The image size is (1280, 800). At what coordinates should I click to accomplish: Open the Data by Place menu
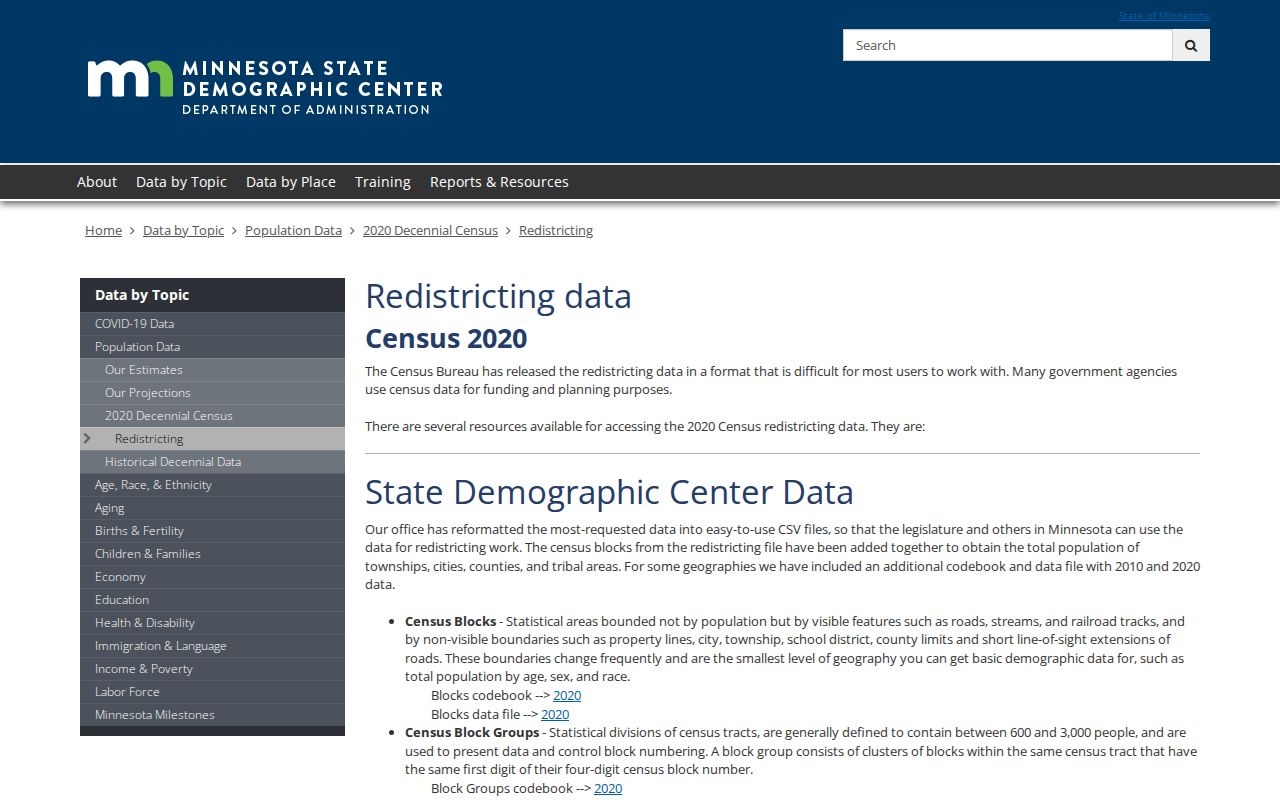(x=291, y=182)
